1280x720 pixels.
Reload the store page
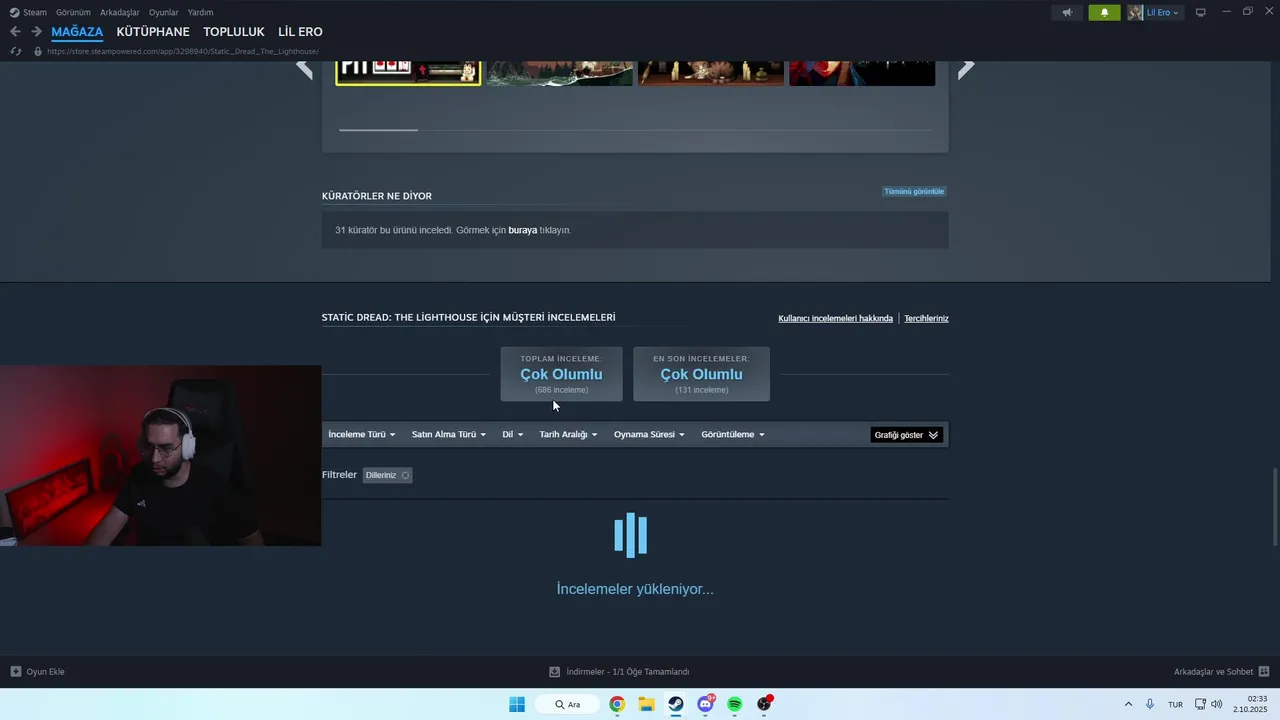(16, 51)
